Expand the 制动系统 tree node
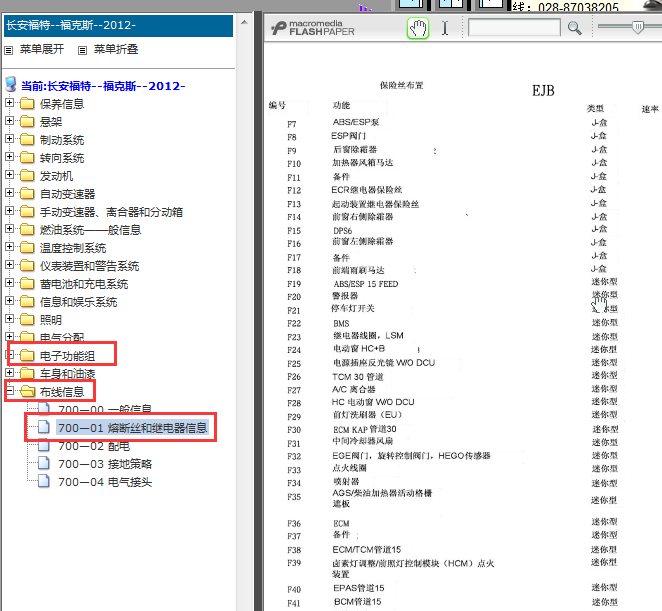662x611 pixels. click(x=9, y=138)
